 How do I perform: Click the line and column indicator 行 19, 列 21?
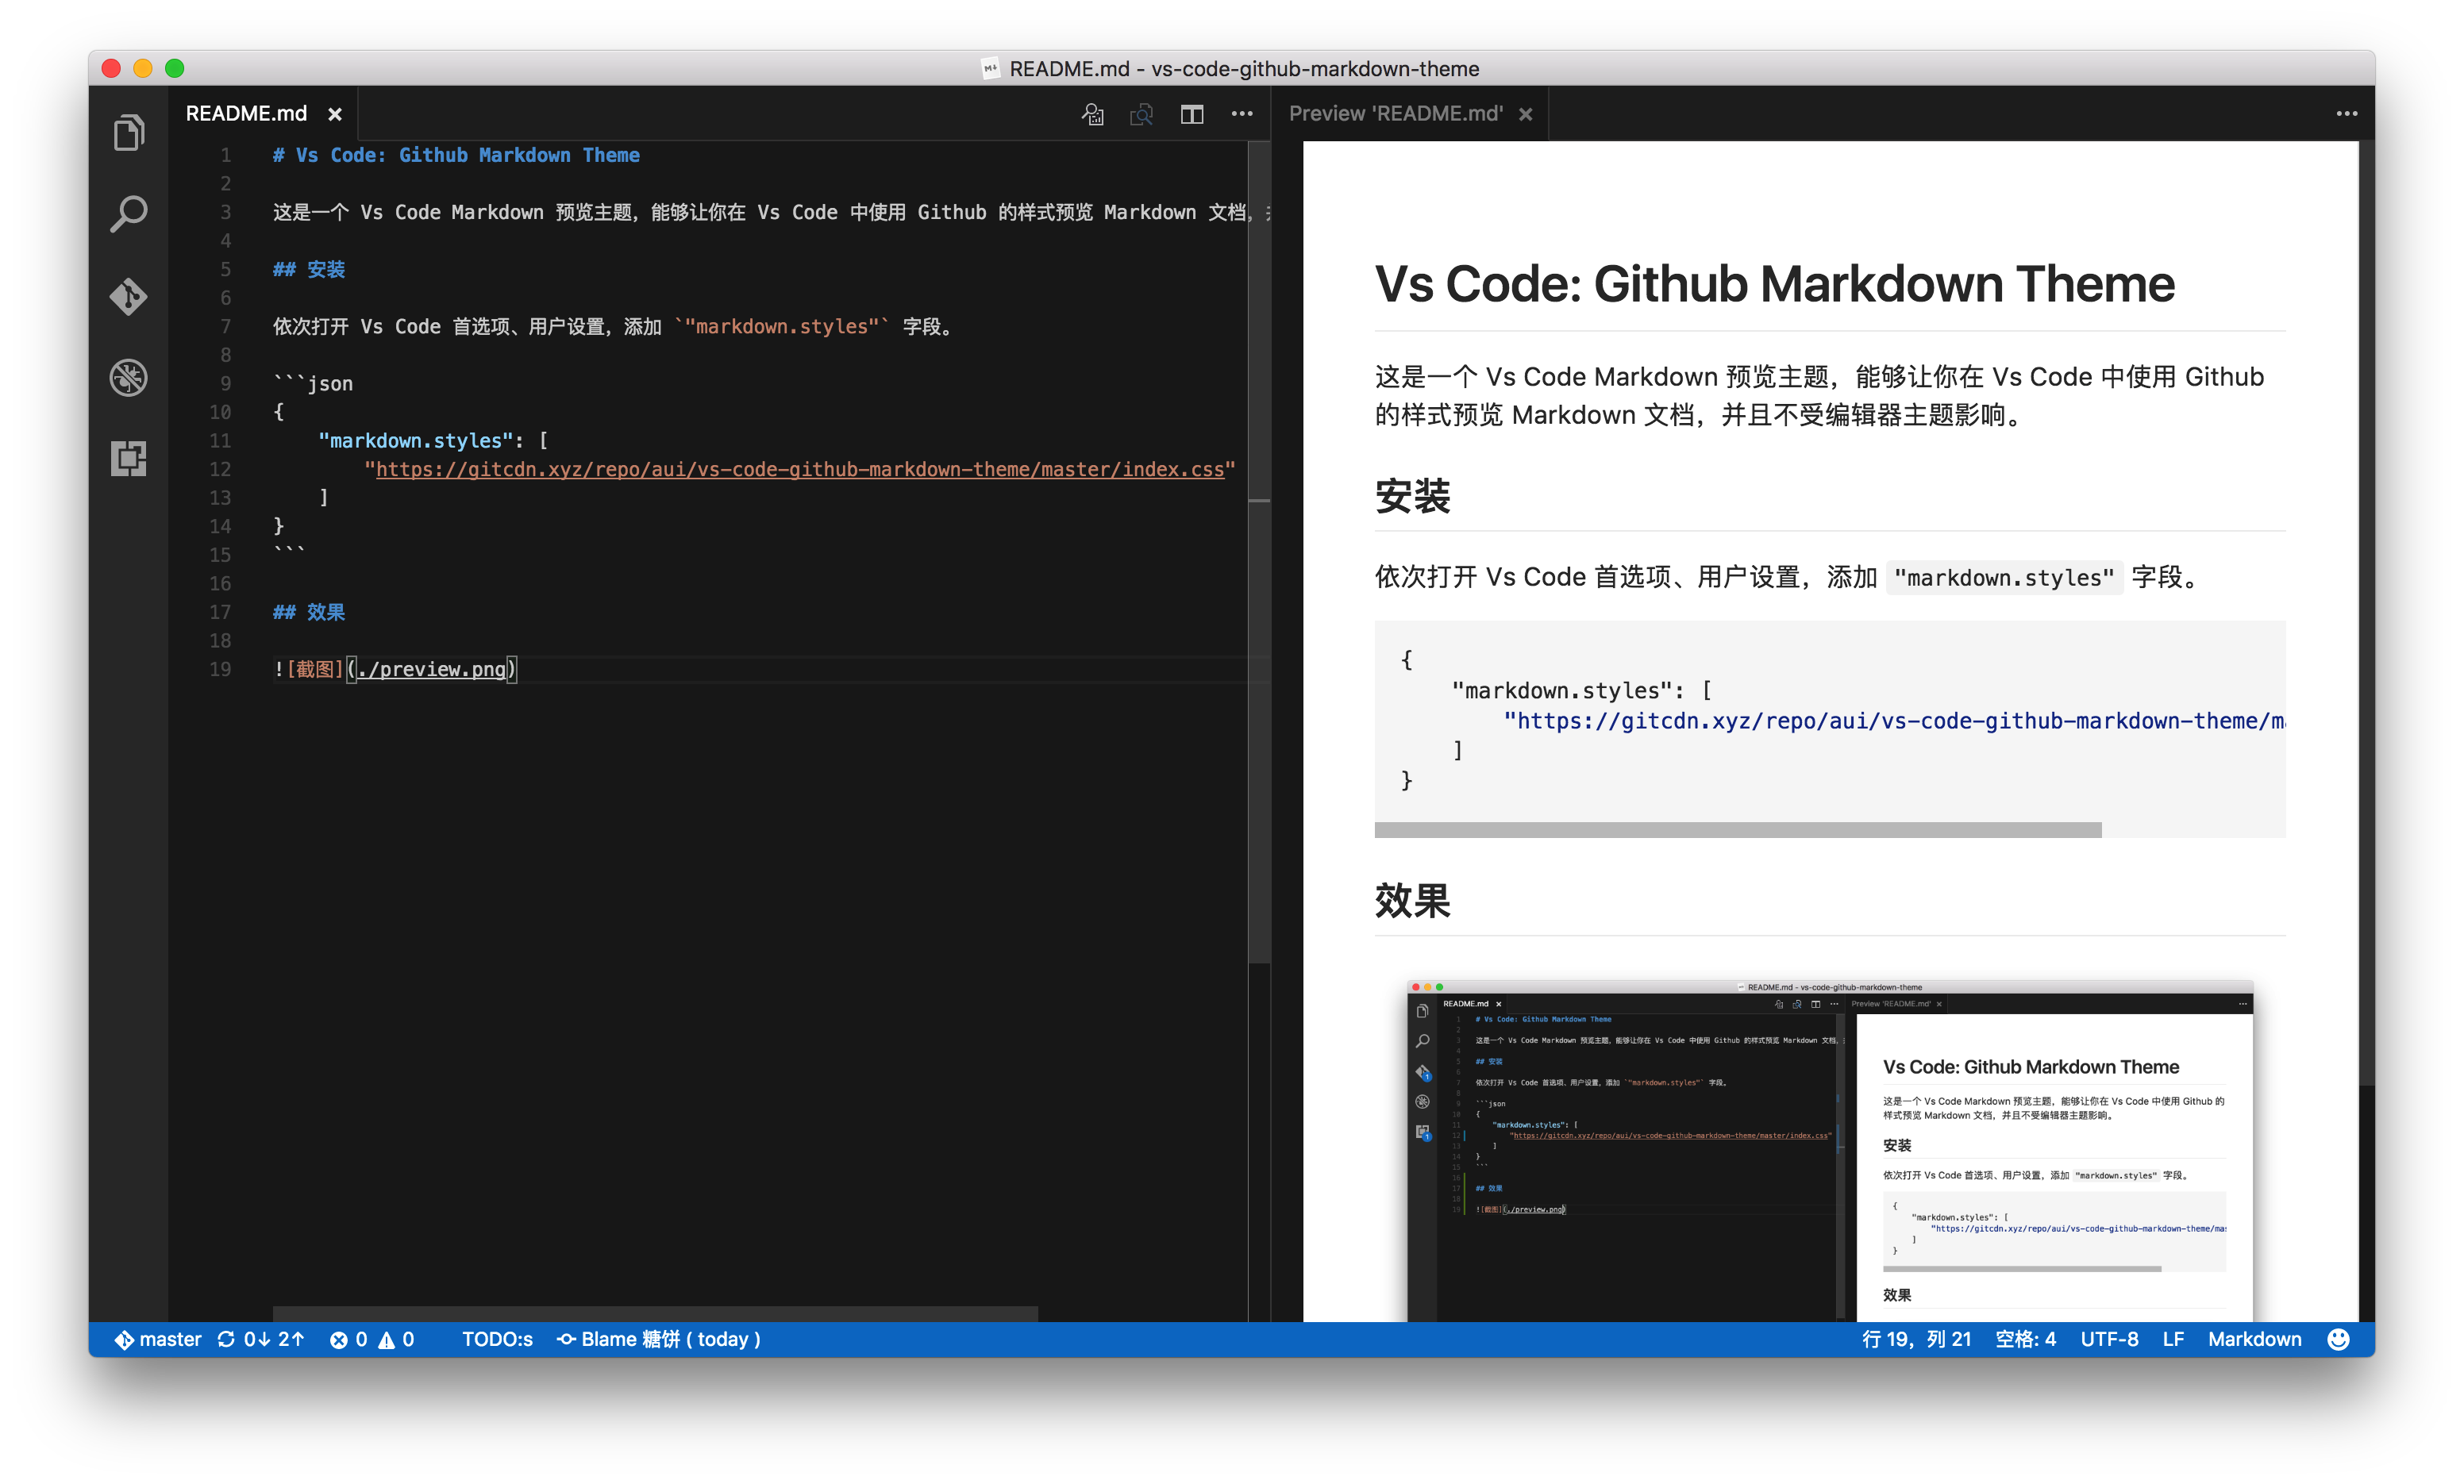[1917, 1339]
